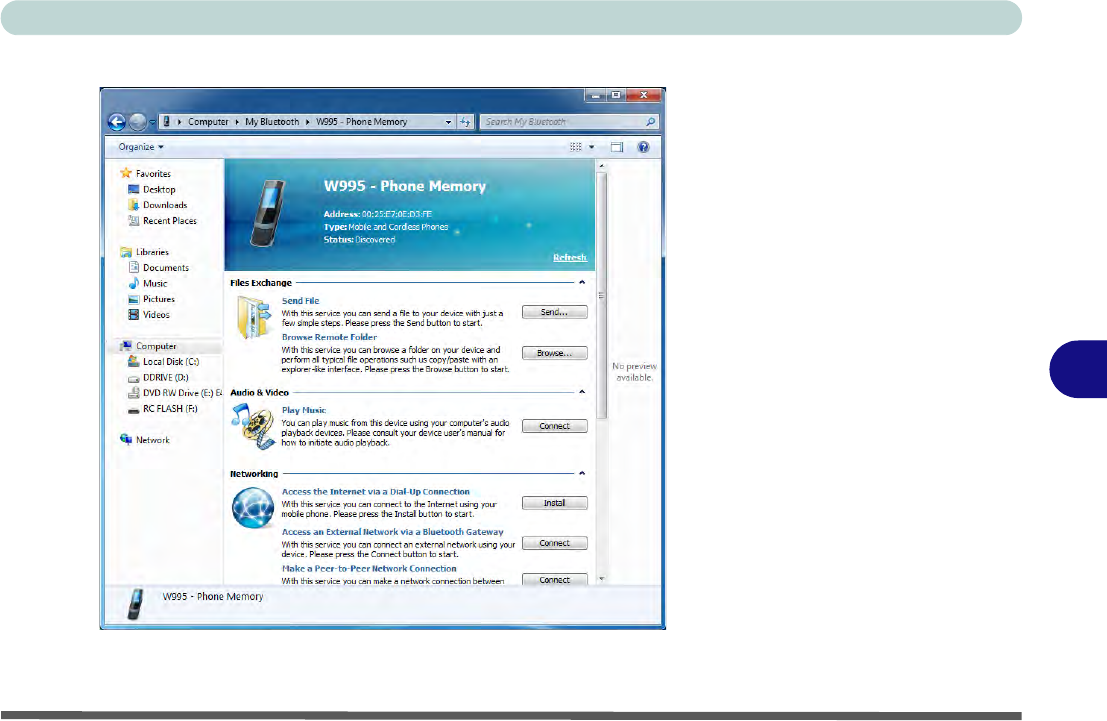Click the vertical scrollbar thumb
This screenshot has height=721, width=1107.
[x=602, y=296]
